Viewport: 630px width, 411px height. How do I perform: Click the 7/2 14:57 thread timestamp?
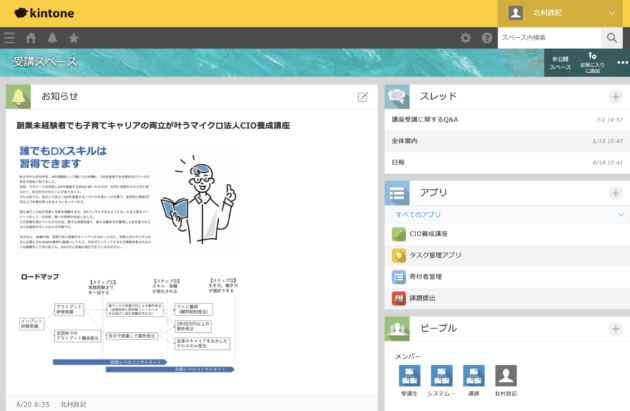(x=610, y=120)
